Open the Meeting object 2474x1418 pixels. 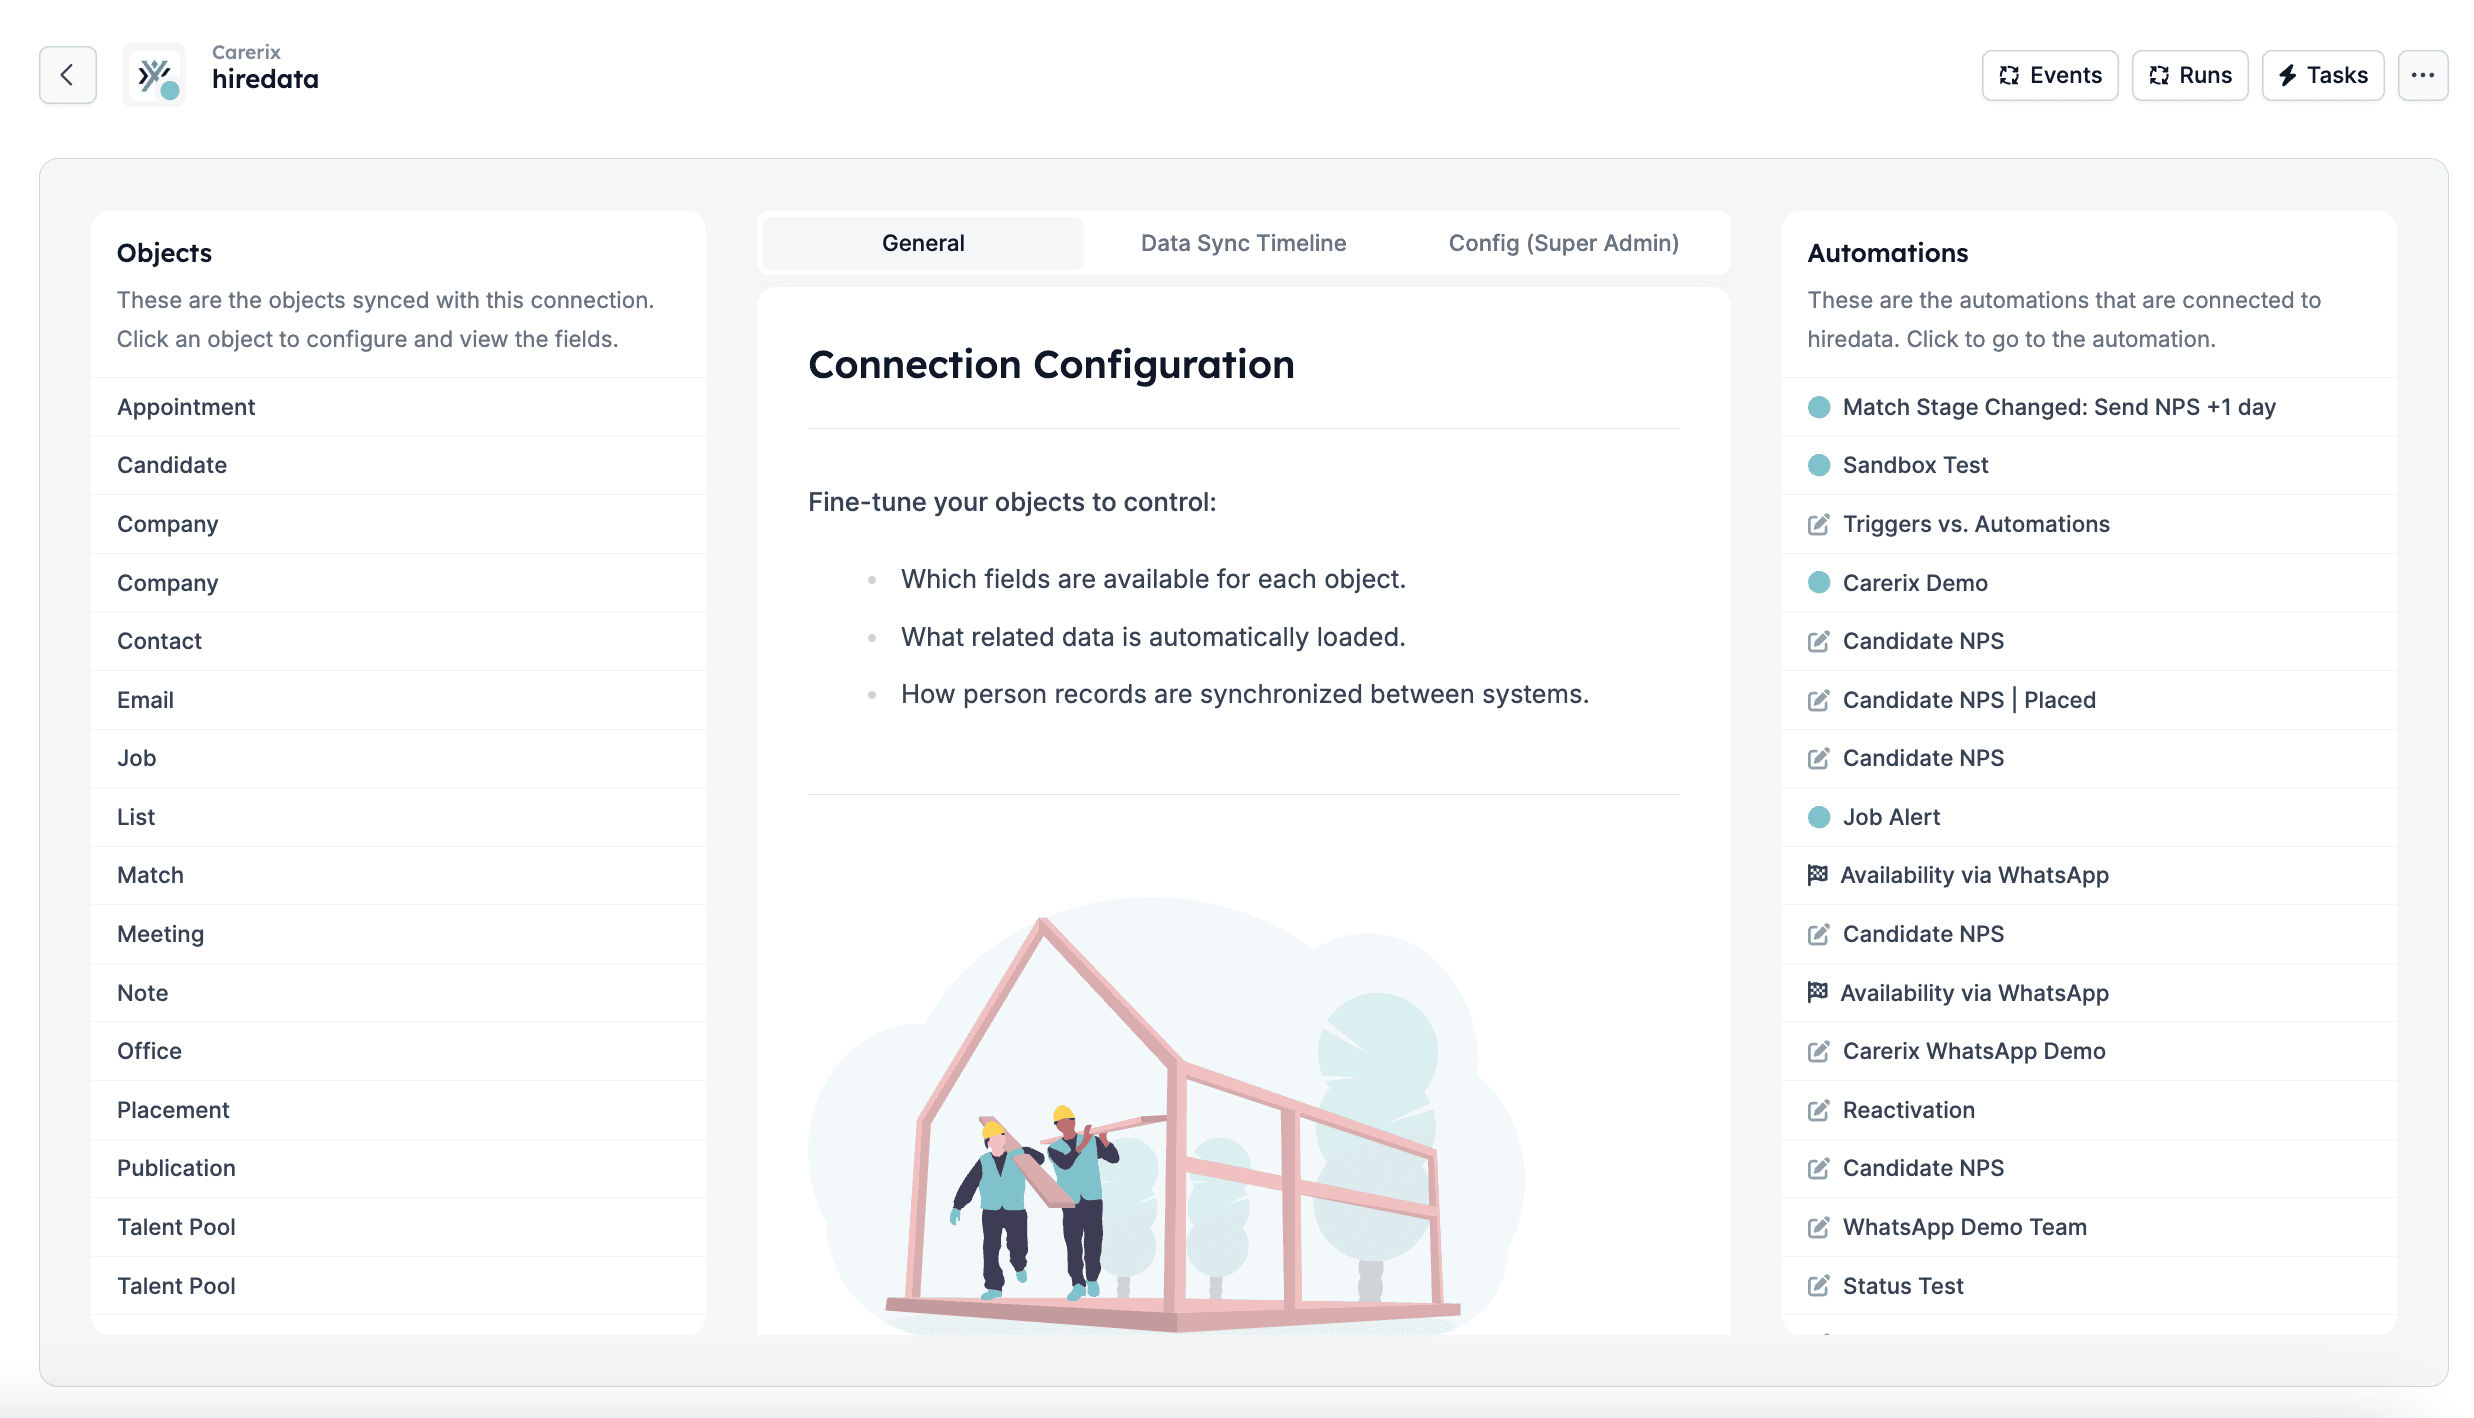click(x=398, y=934)
